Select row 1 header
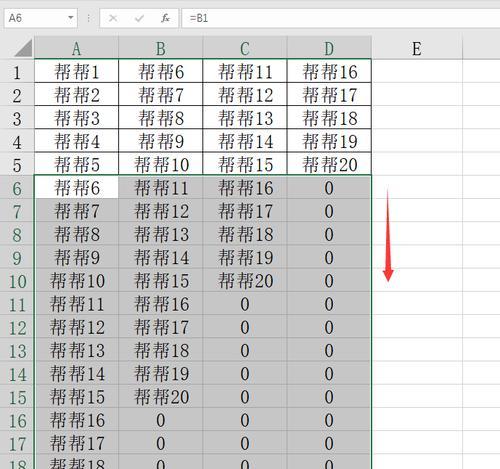The width and height of the screenshot is (500, 469). pyautogui.click(x=17, y=72)
